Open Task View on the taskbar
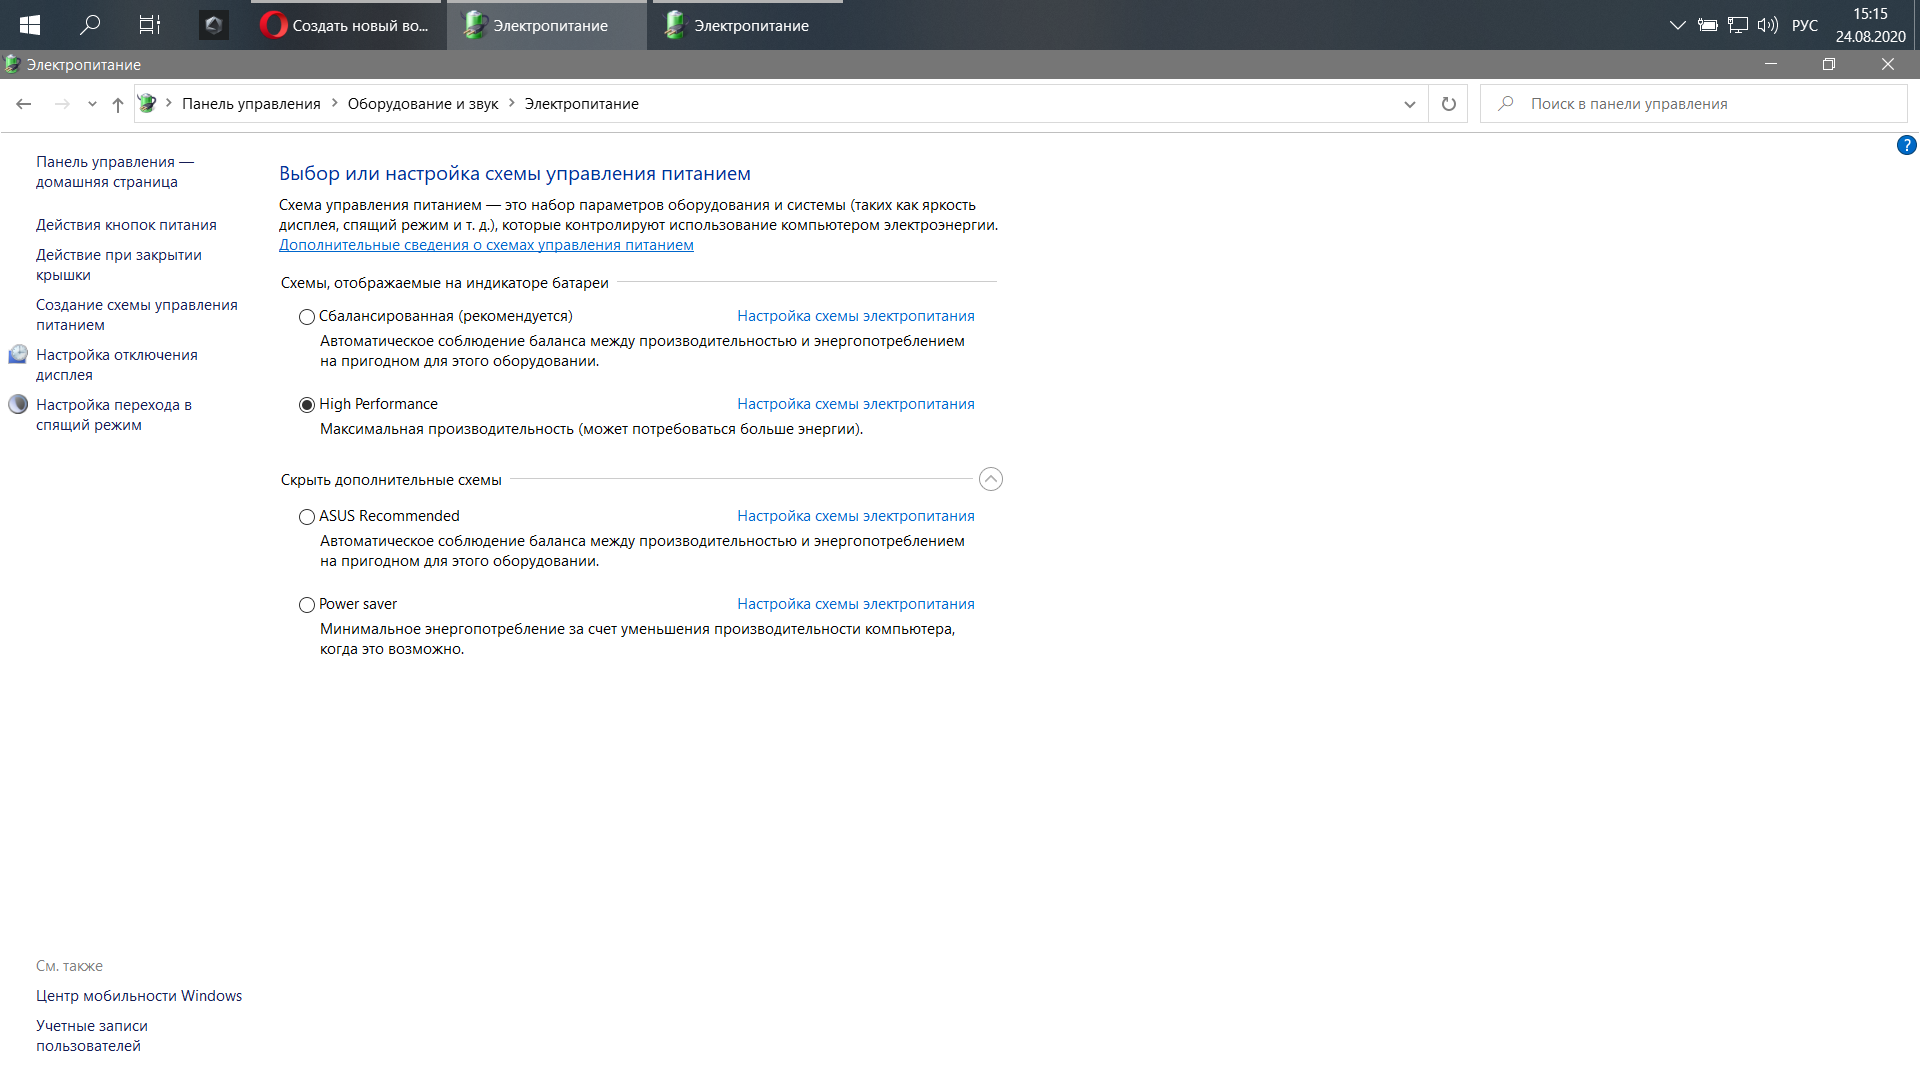Screen dimensions: 1920x1080 150,25
